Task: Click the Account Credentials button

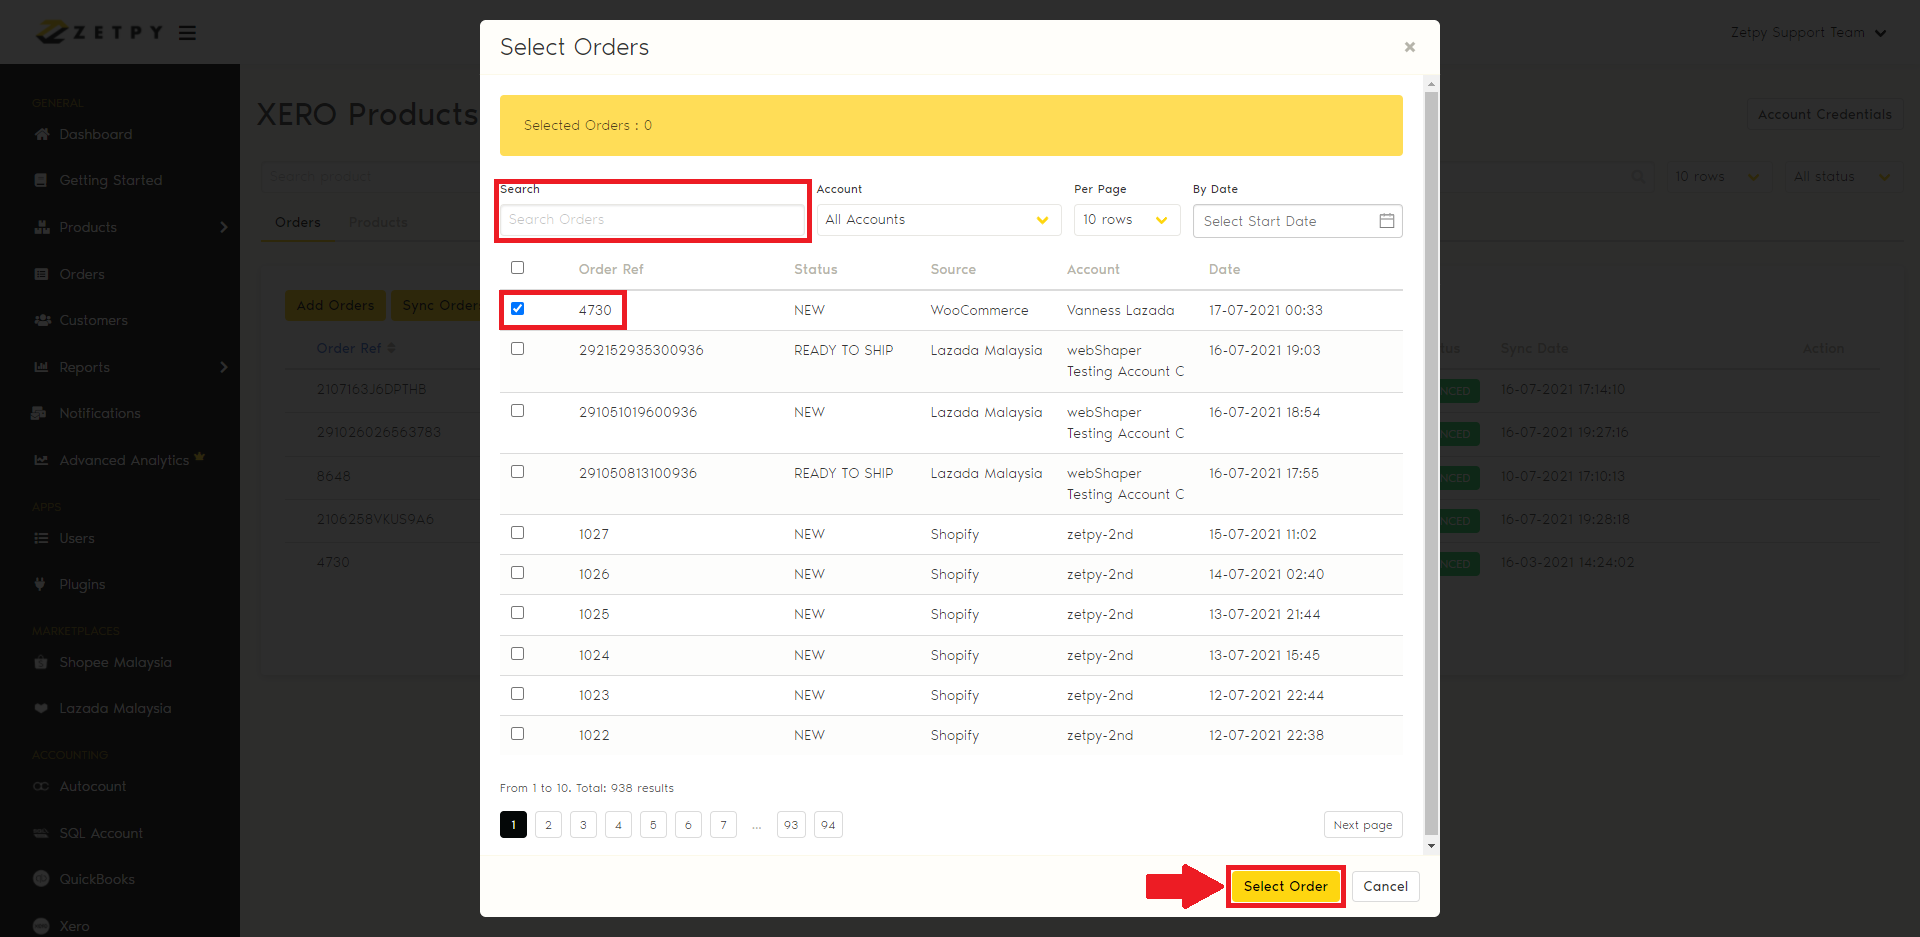Action: [x=1825, y=114]
